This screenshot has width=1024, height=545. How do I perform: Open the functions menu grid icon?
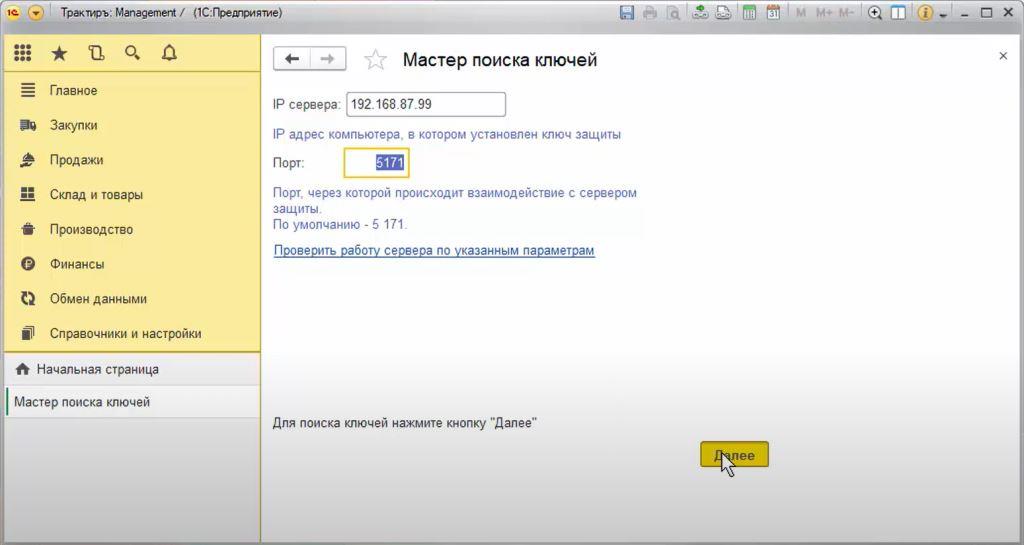point(23,54)
